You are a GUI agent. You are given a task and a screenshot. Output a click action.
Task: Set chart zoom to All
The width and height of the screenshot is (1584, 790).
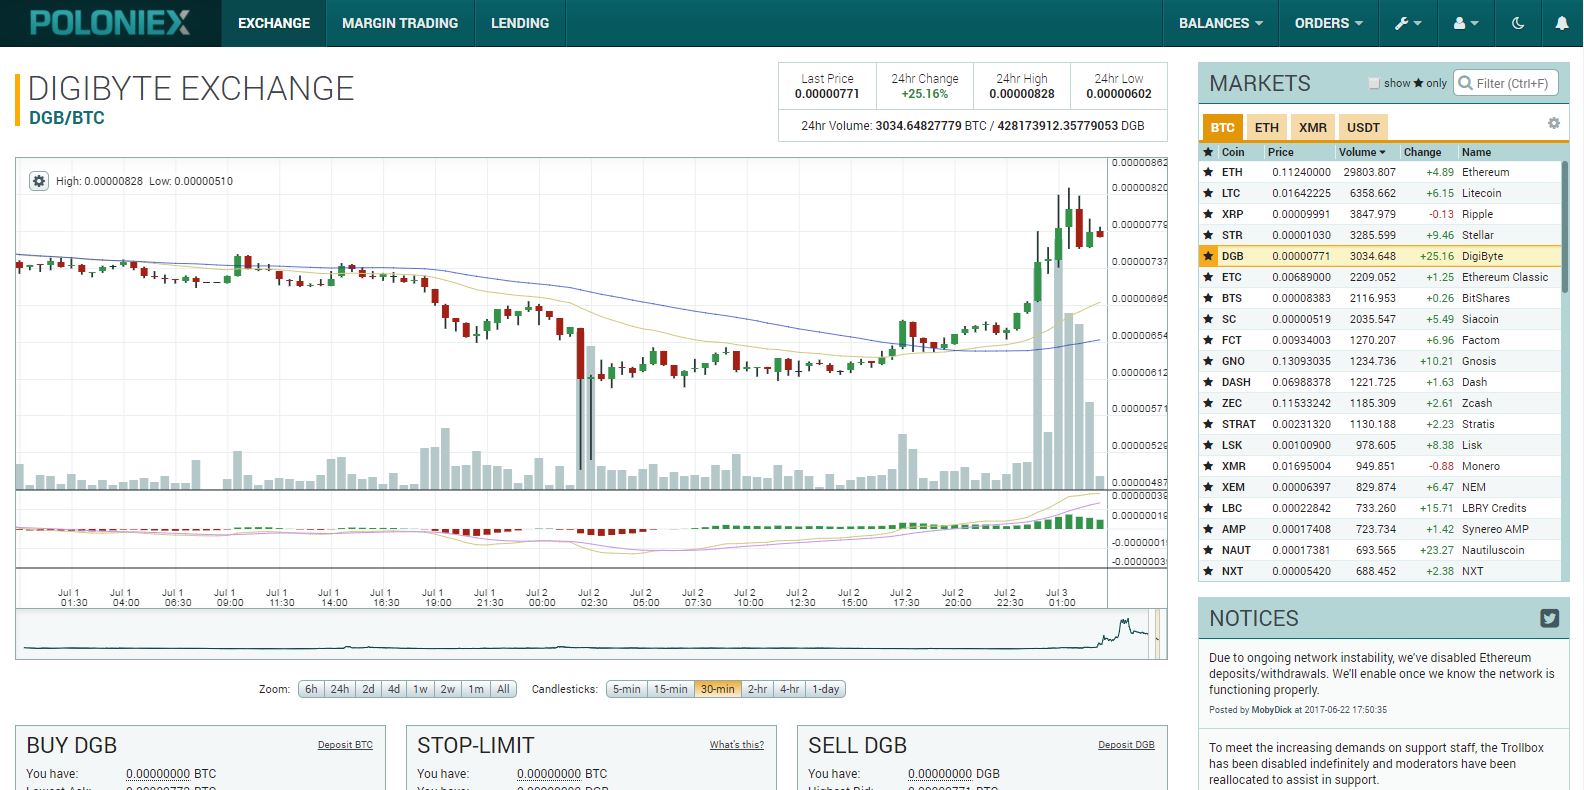coord(503,689)
